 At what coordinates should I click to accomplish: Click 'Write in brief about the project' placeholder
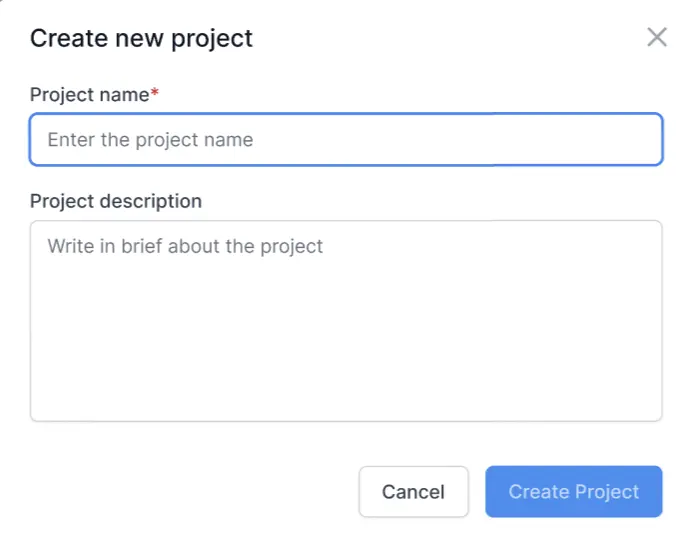click(x=185, y=246)
